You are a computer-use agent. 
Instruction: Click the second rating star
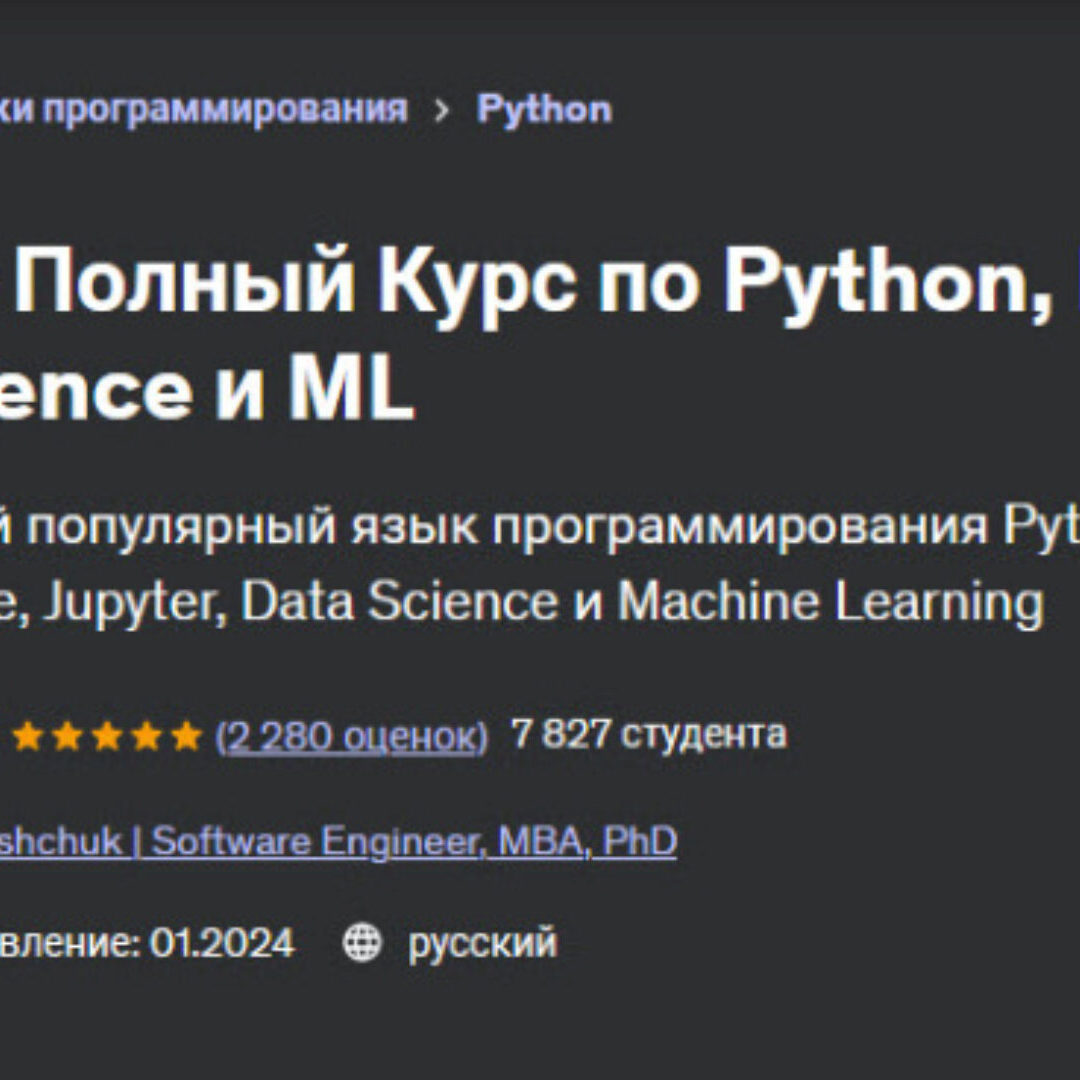67,737
